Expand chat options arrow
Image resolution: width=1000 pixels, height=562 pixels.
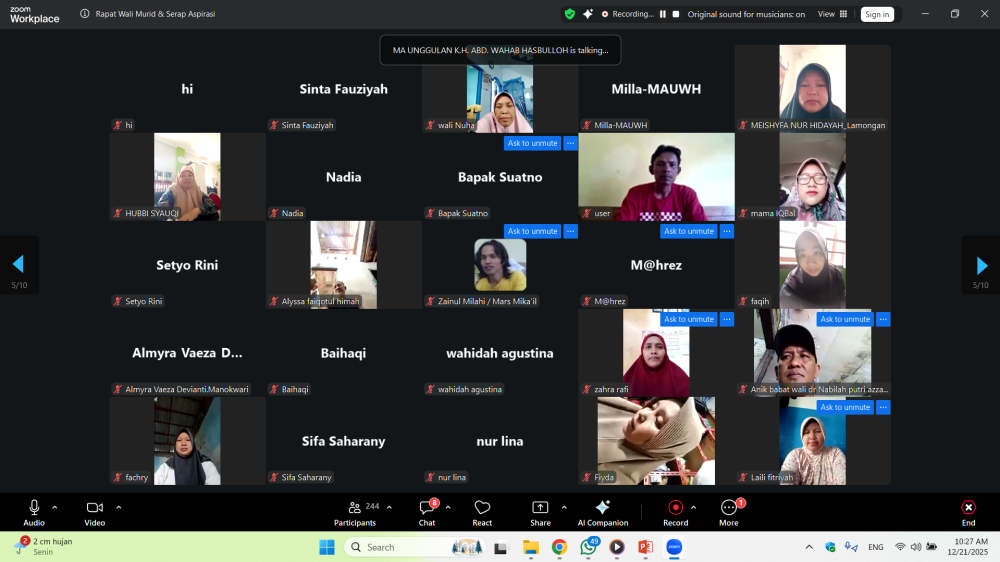[x=448, y=508]
